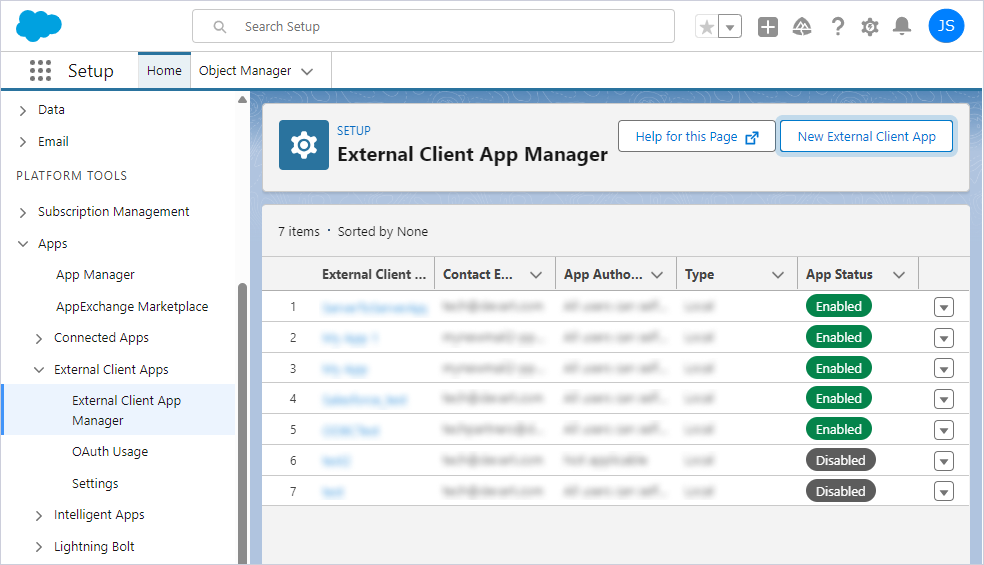Open row 4 actions dropdown
The height and width of the screenshot is (565, 984).
tap(944, 399)
